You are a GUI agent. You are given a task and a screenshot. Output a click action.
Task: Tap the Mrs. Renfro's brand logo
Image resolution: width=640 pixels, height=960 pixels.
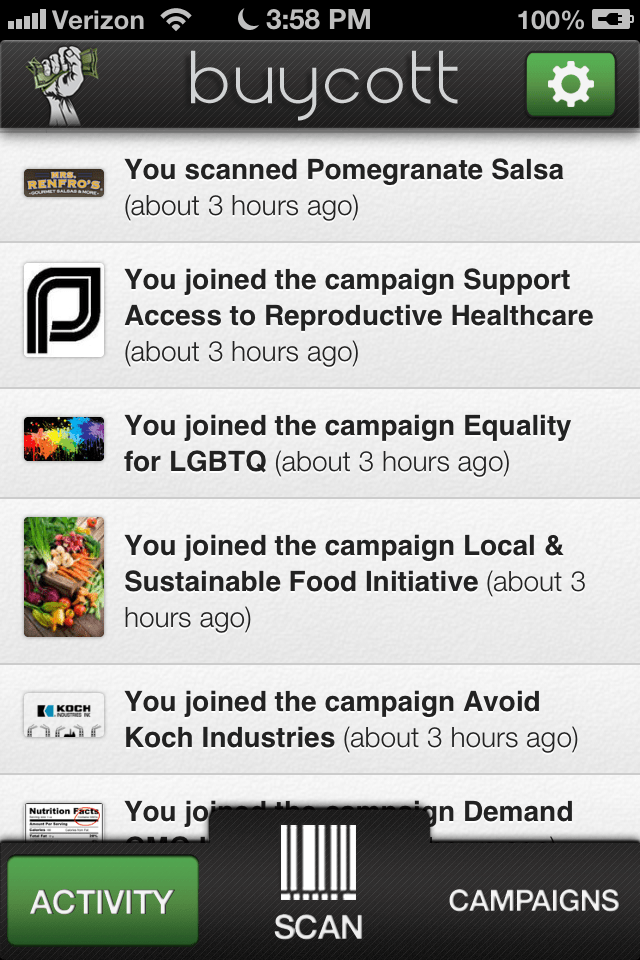click(x=64, y=183)
